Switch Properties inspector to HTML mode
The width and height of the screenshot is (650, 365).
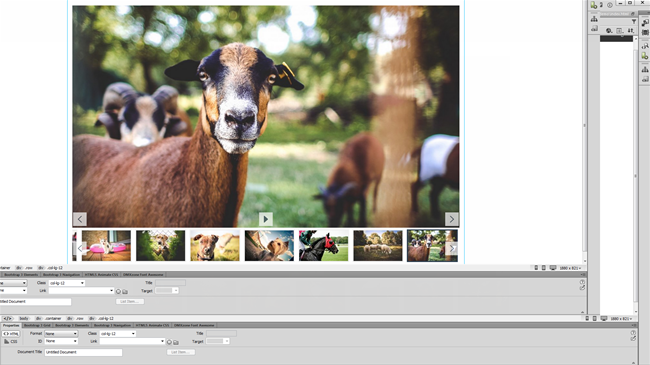(x=11, y=333)
